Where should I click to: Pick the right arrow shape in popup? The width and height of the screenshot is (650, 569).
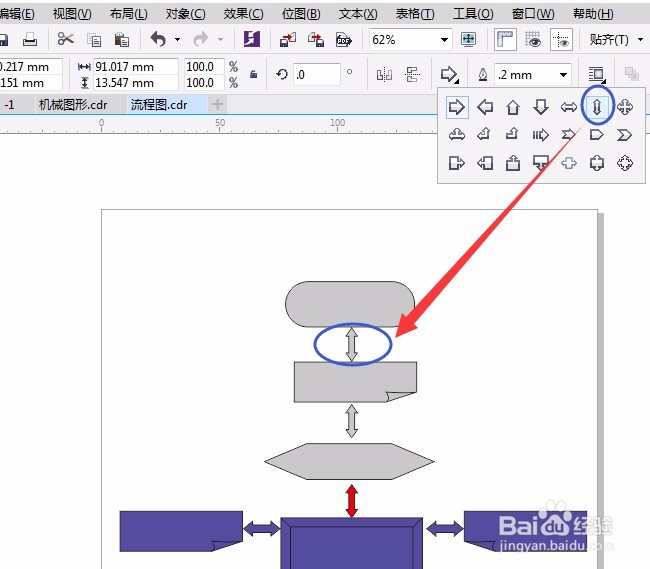point(457,107)
